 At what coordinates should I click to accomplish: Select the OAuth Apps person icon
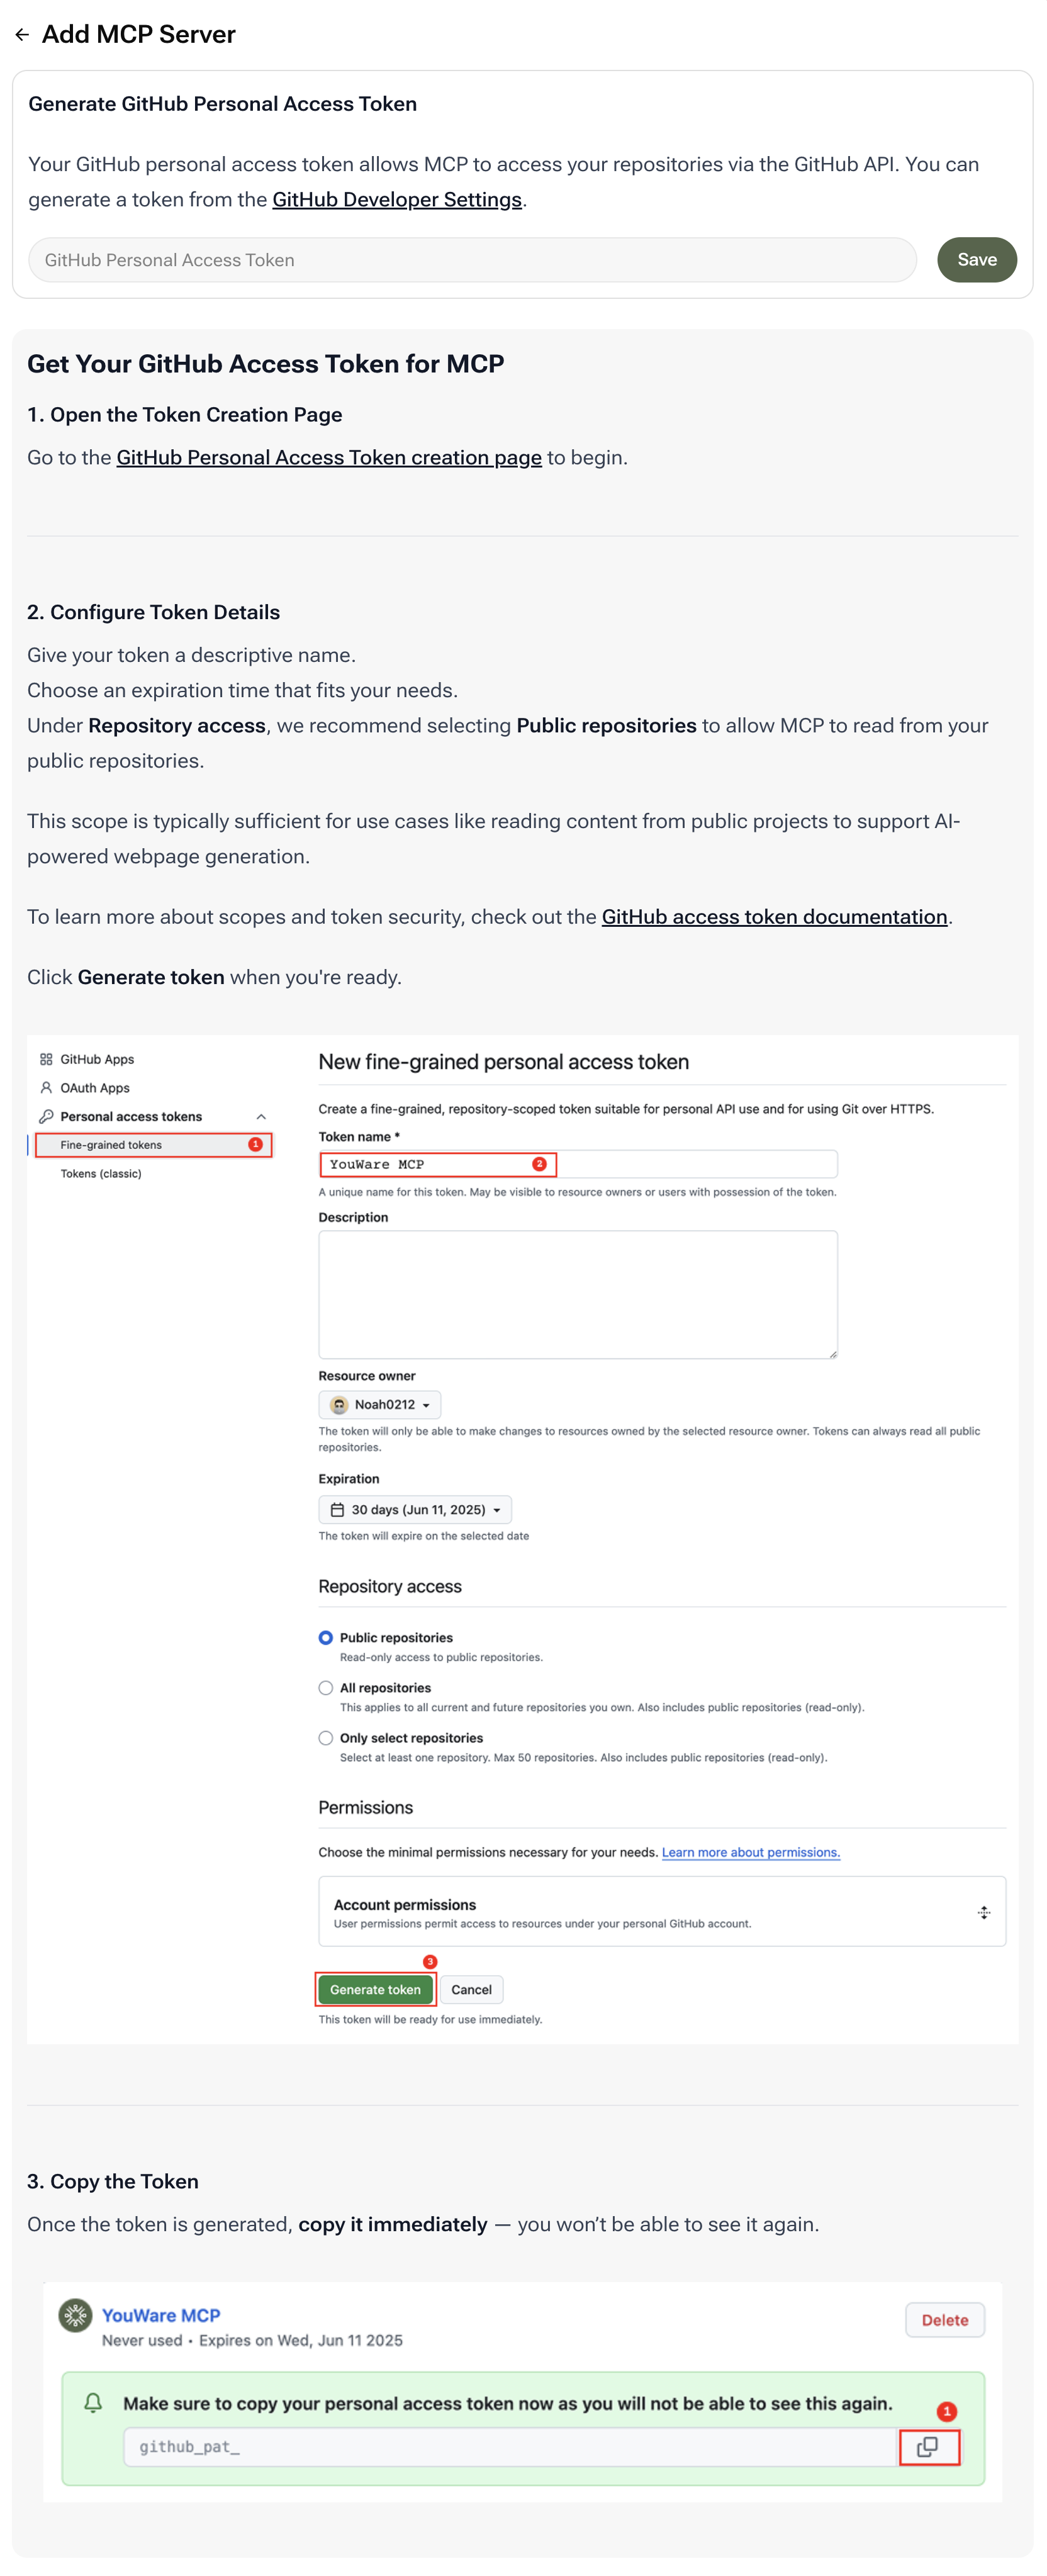46,1088
